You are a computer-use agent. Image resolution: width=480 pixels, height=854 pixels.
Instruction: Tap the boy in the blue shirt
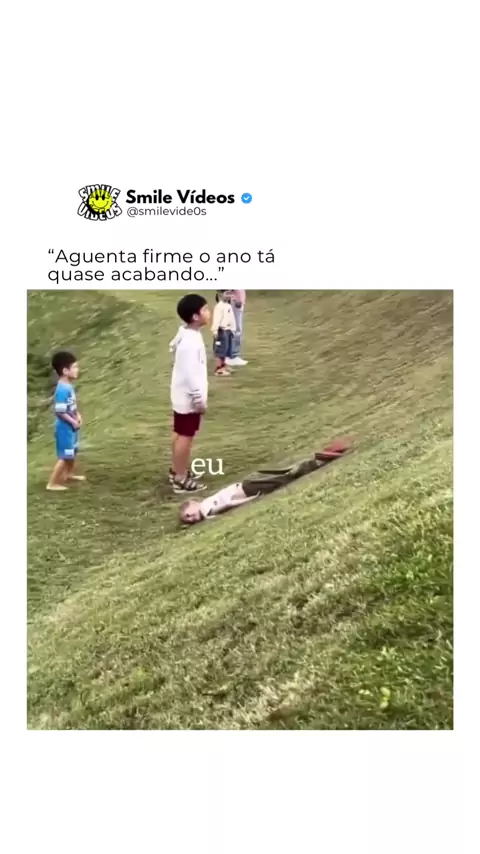click(x=66, y=420)
